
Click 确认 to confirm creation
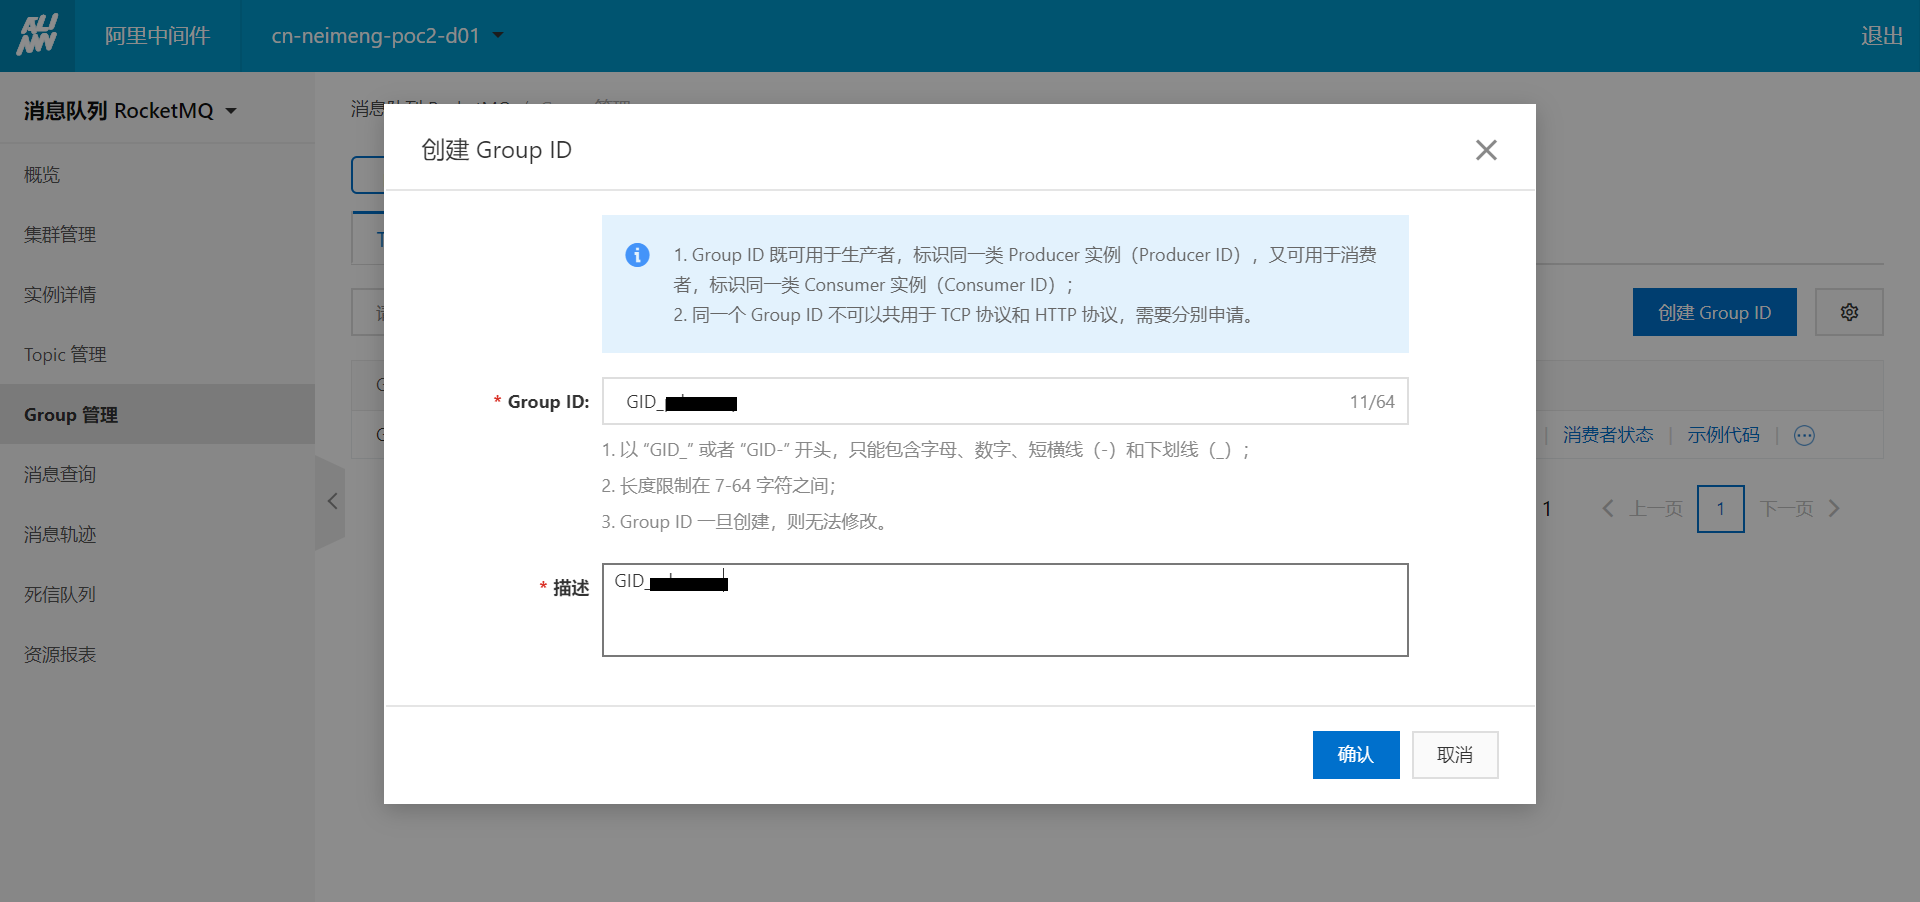click(1356, 755)
